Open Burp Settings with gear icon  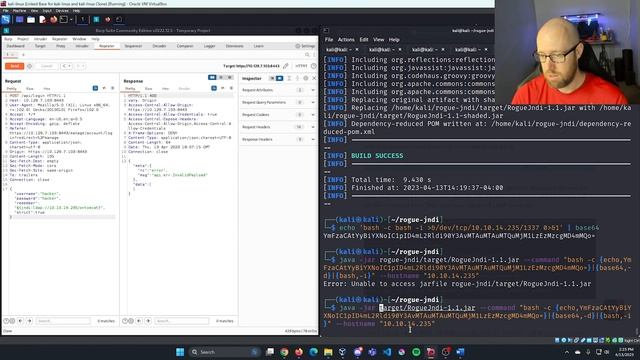tap(305, 46)
